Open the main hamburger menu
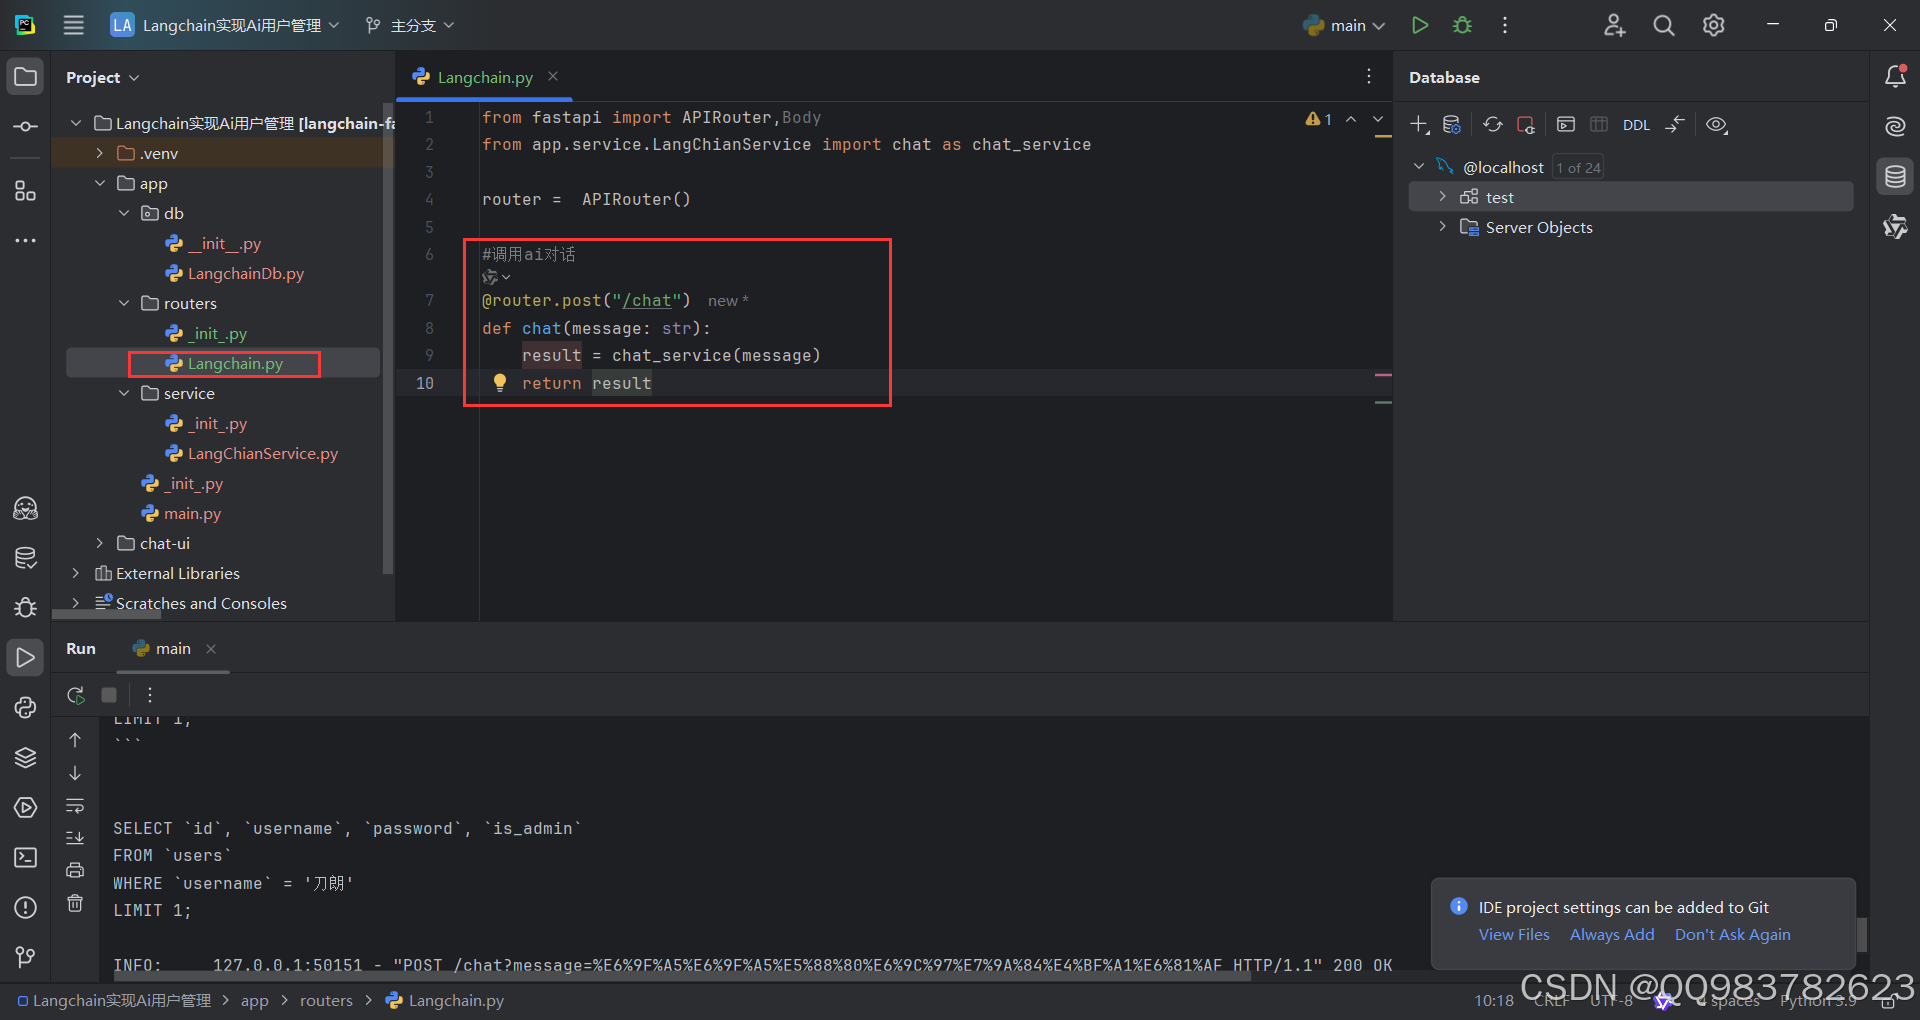Image resolution: width=1920 pixels, height=1020 pixels. tap(74, 25)
